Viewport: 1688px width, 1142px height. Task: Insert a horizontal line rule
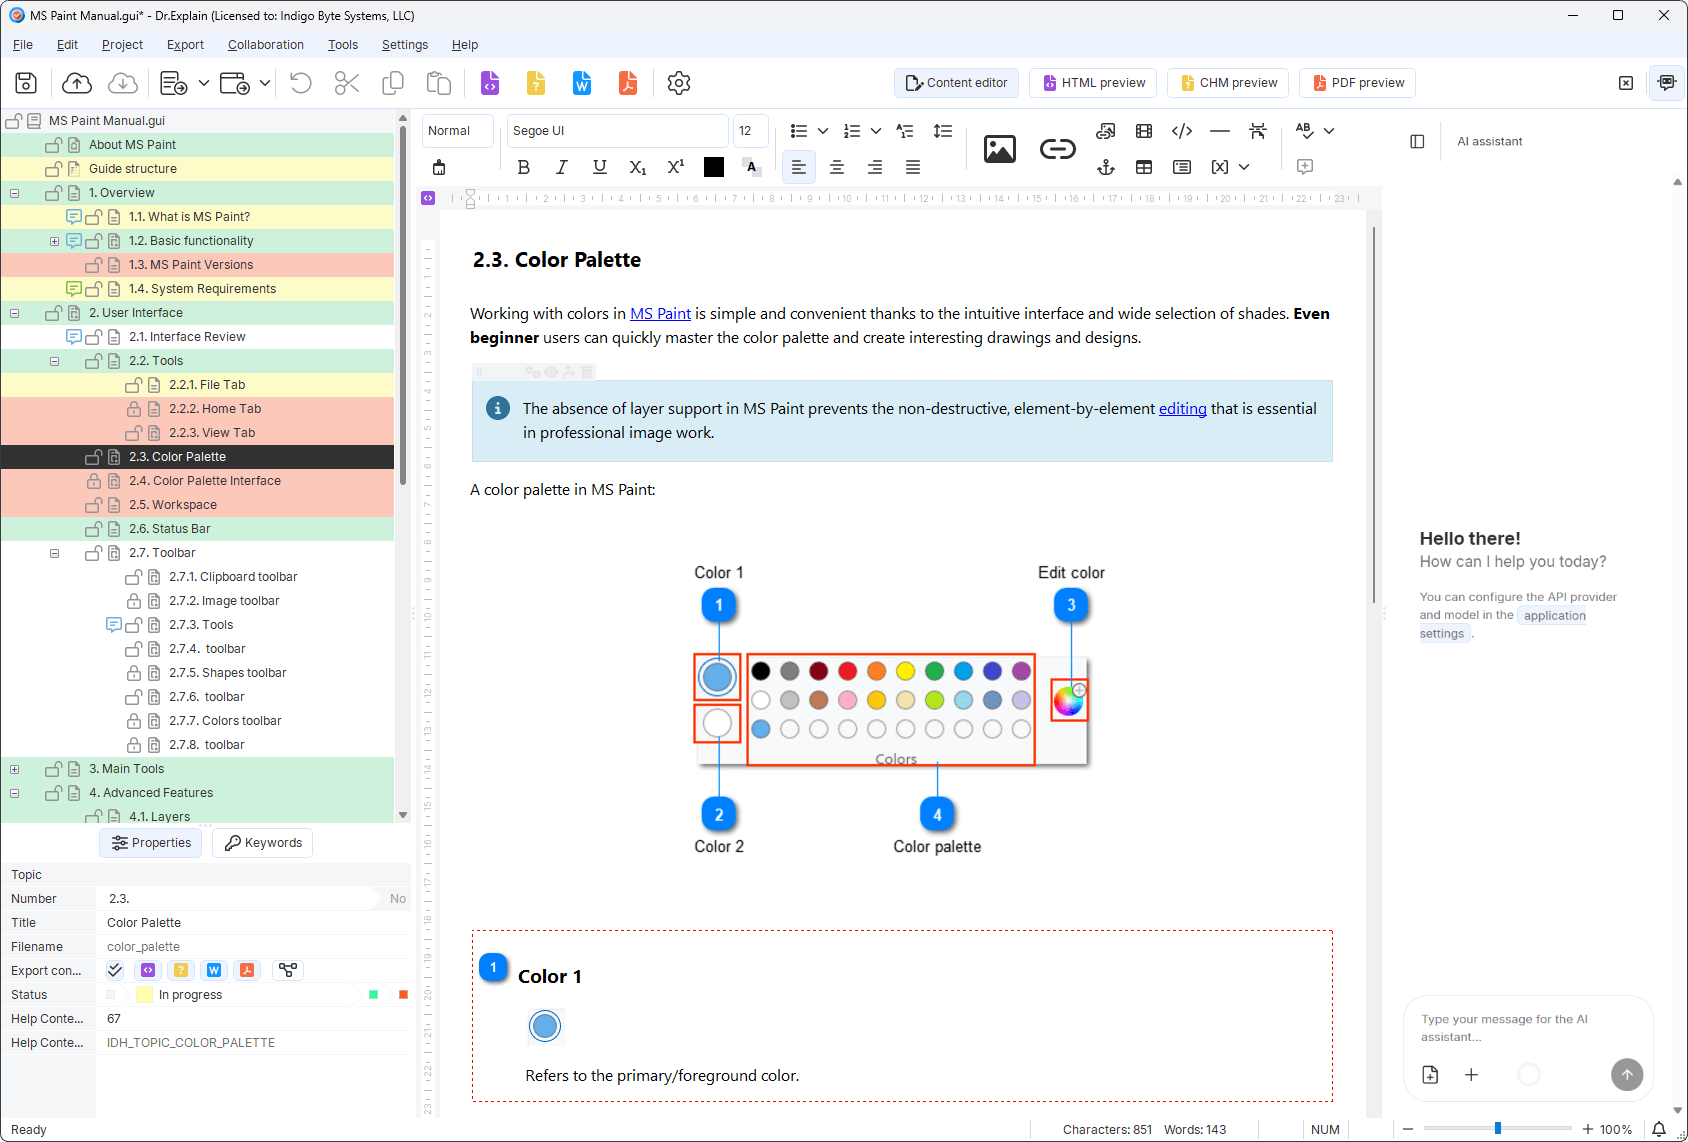click(1220, 131)
